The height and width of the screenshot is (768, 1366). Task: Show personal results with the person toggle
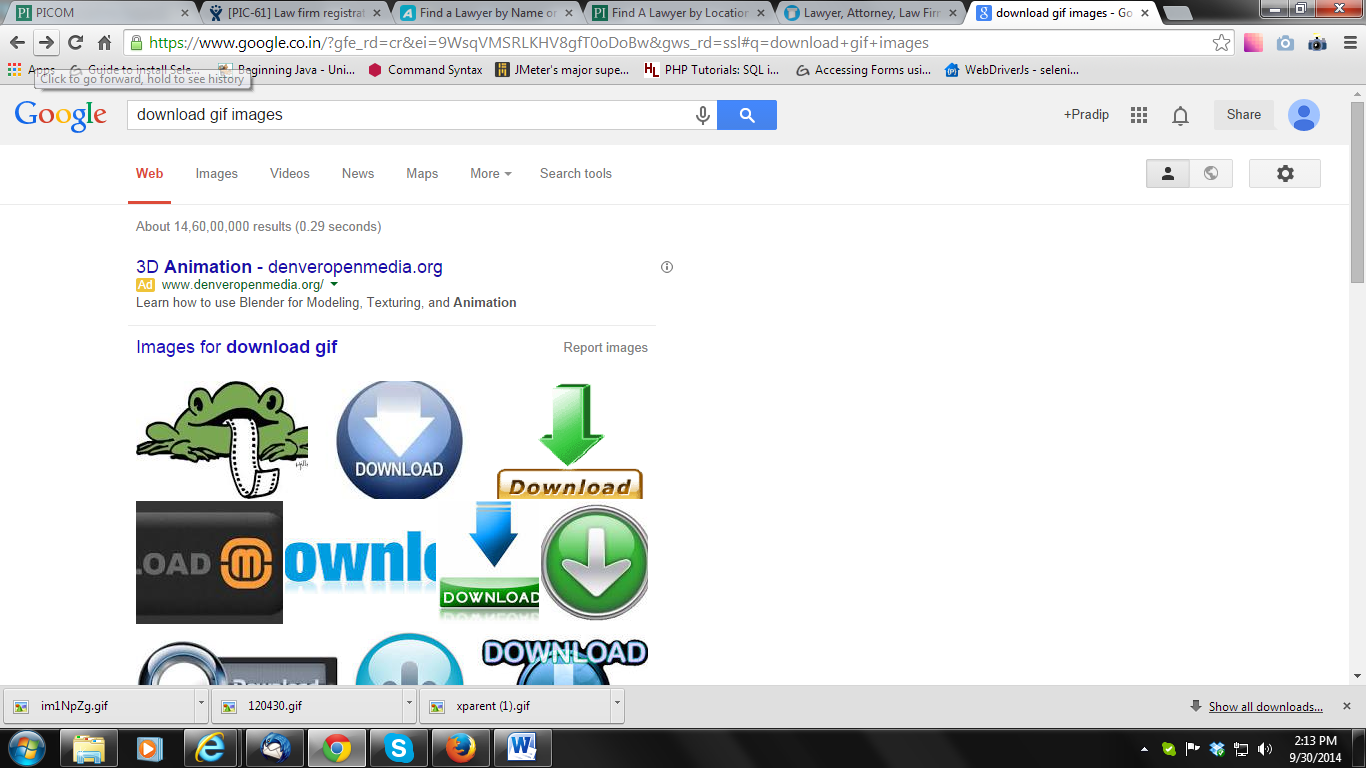pos(1167,173)
